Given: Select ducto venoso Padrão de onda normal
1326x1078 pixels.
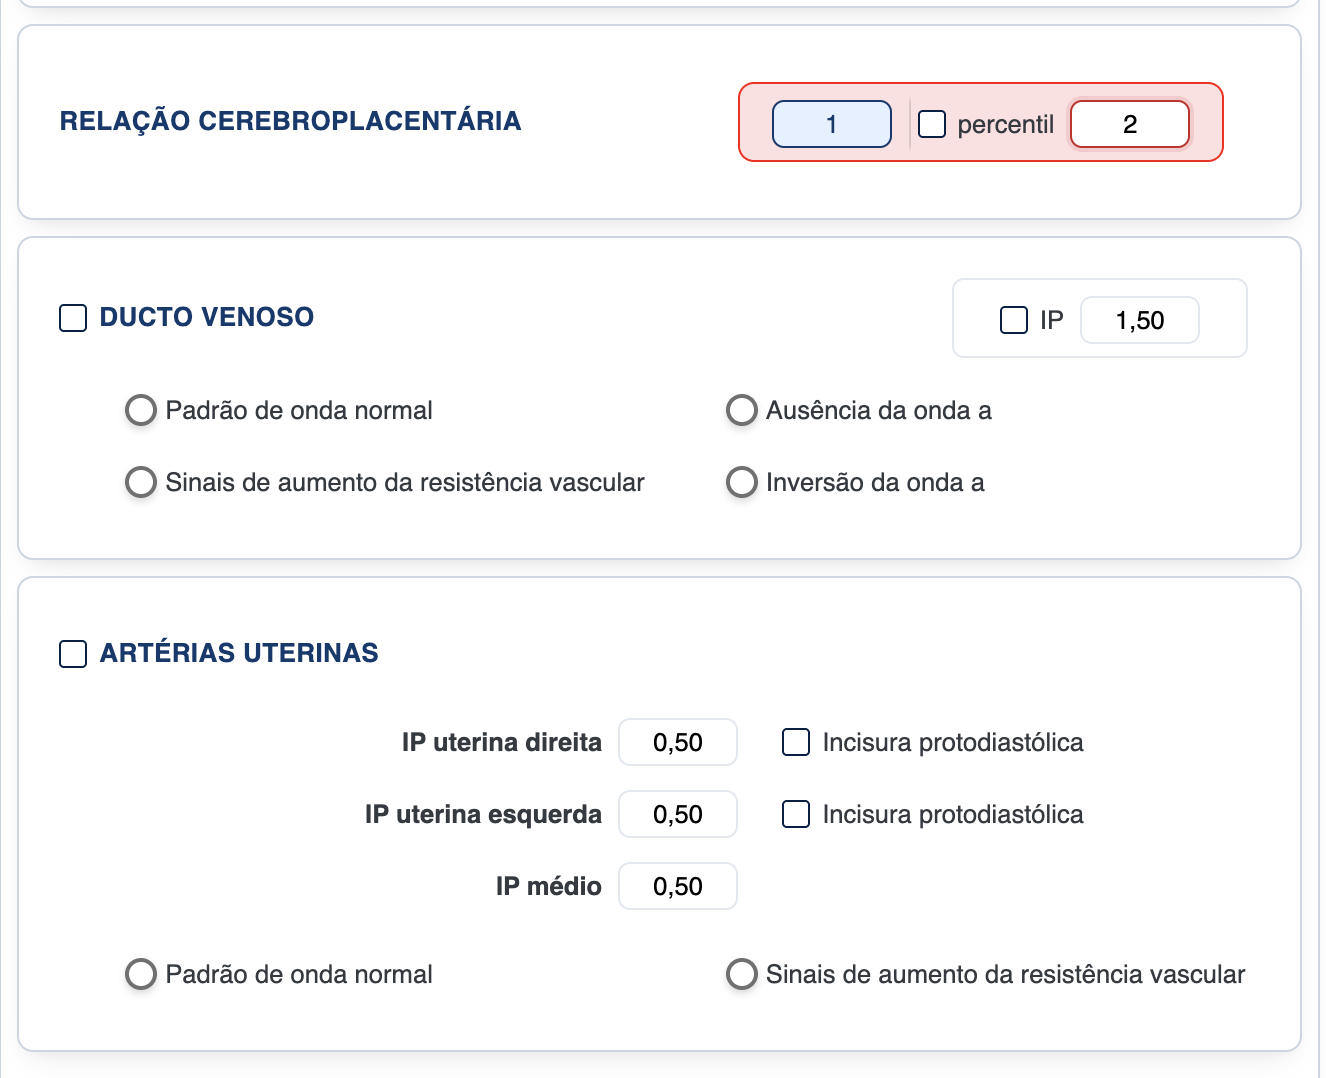Looking at the screenshot, I should [x=141, y=410].
